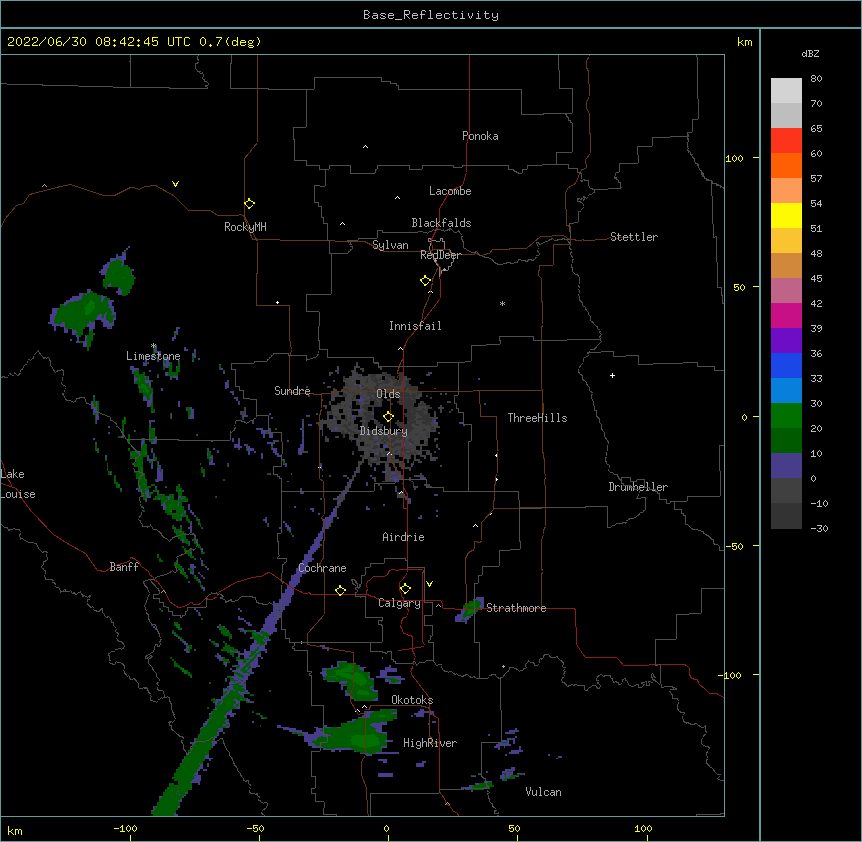Click the Base_Reflectivity title

click(431, 15)
